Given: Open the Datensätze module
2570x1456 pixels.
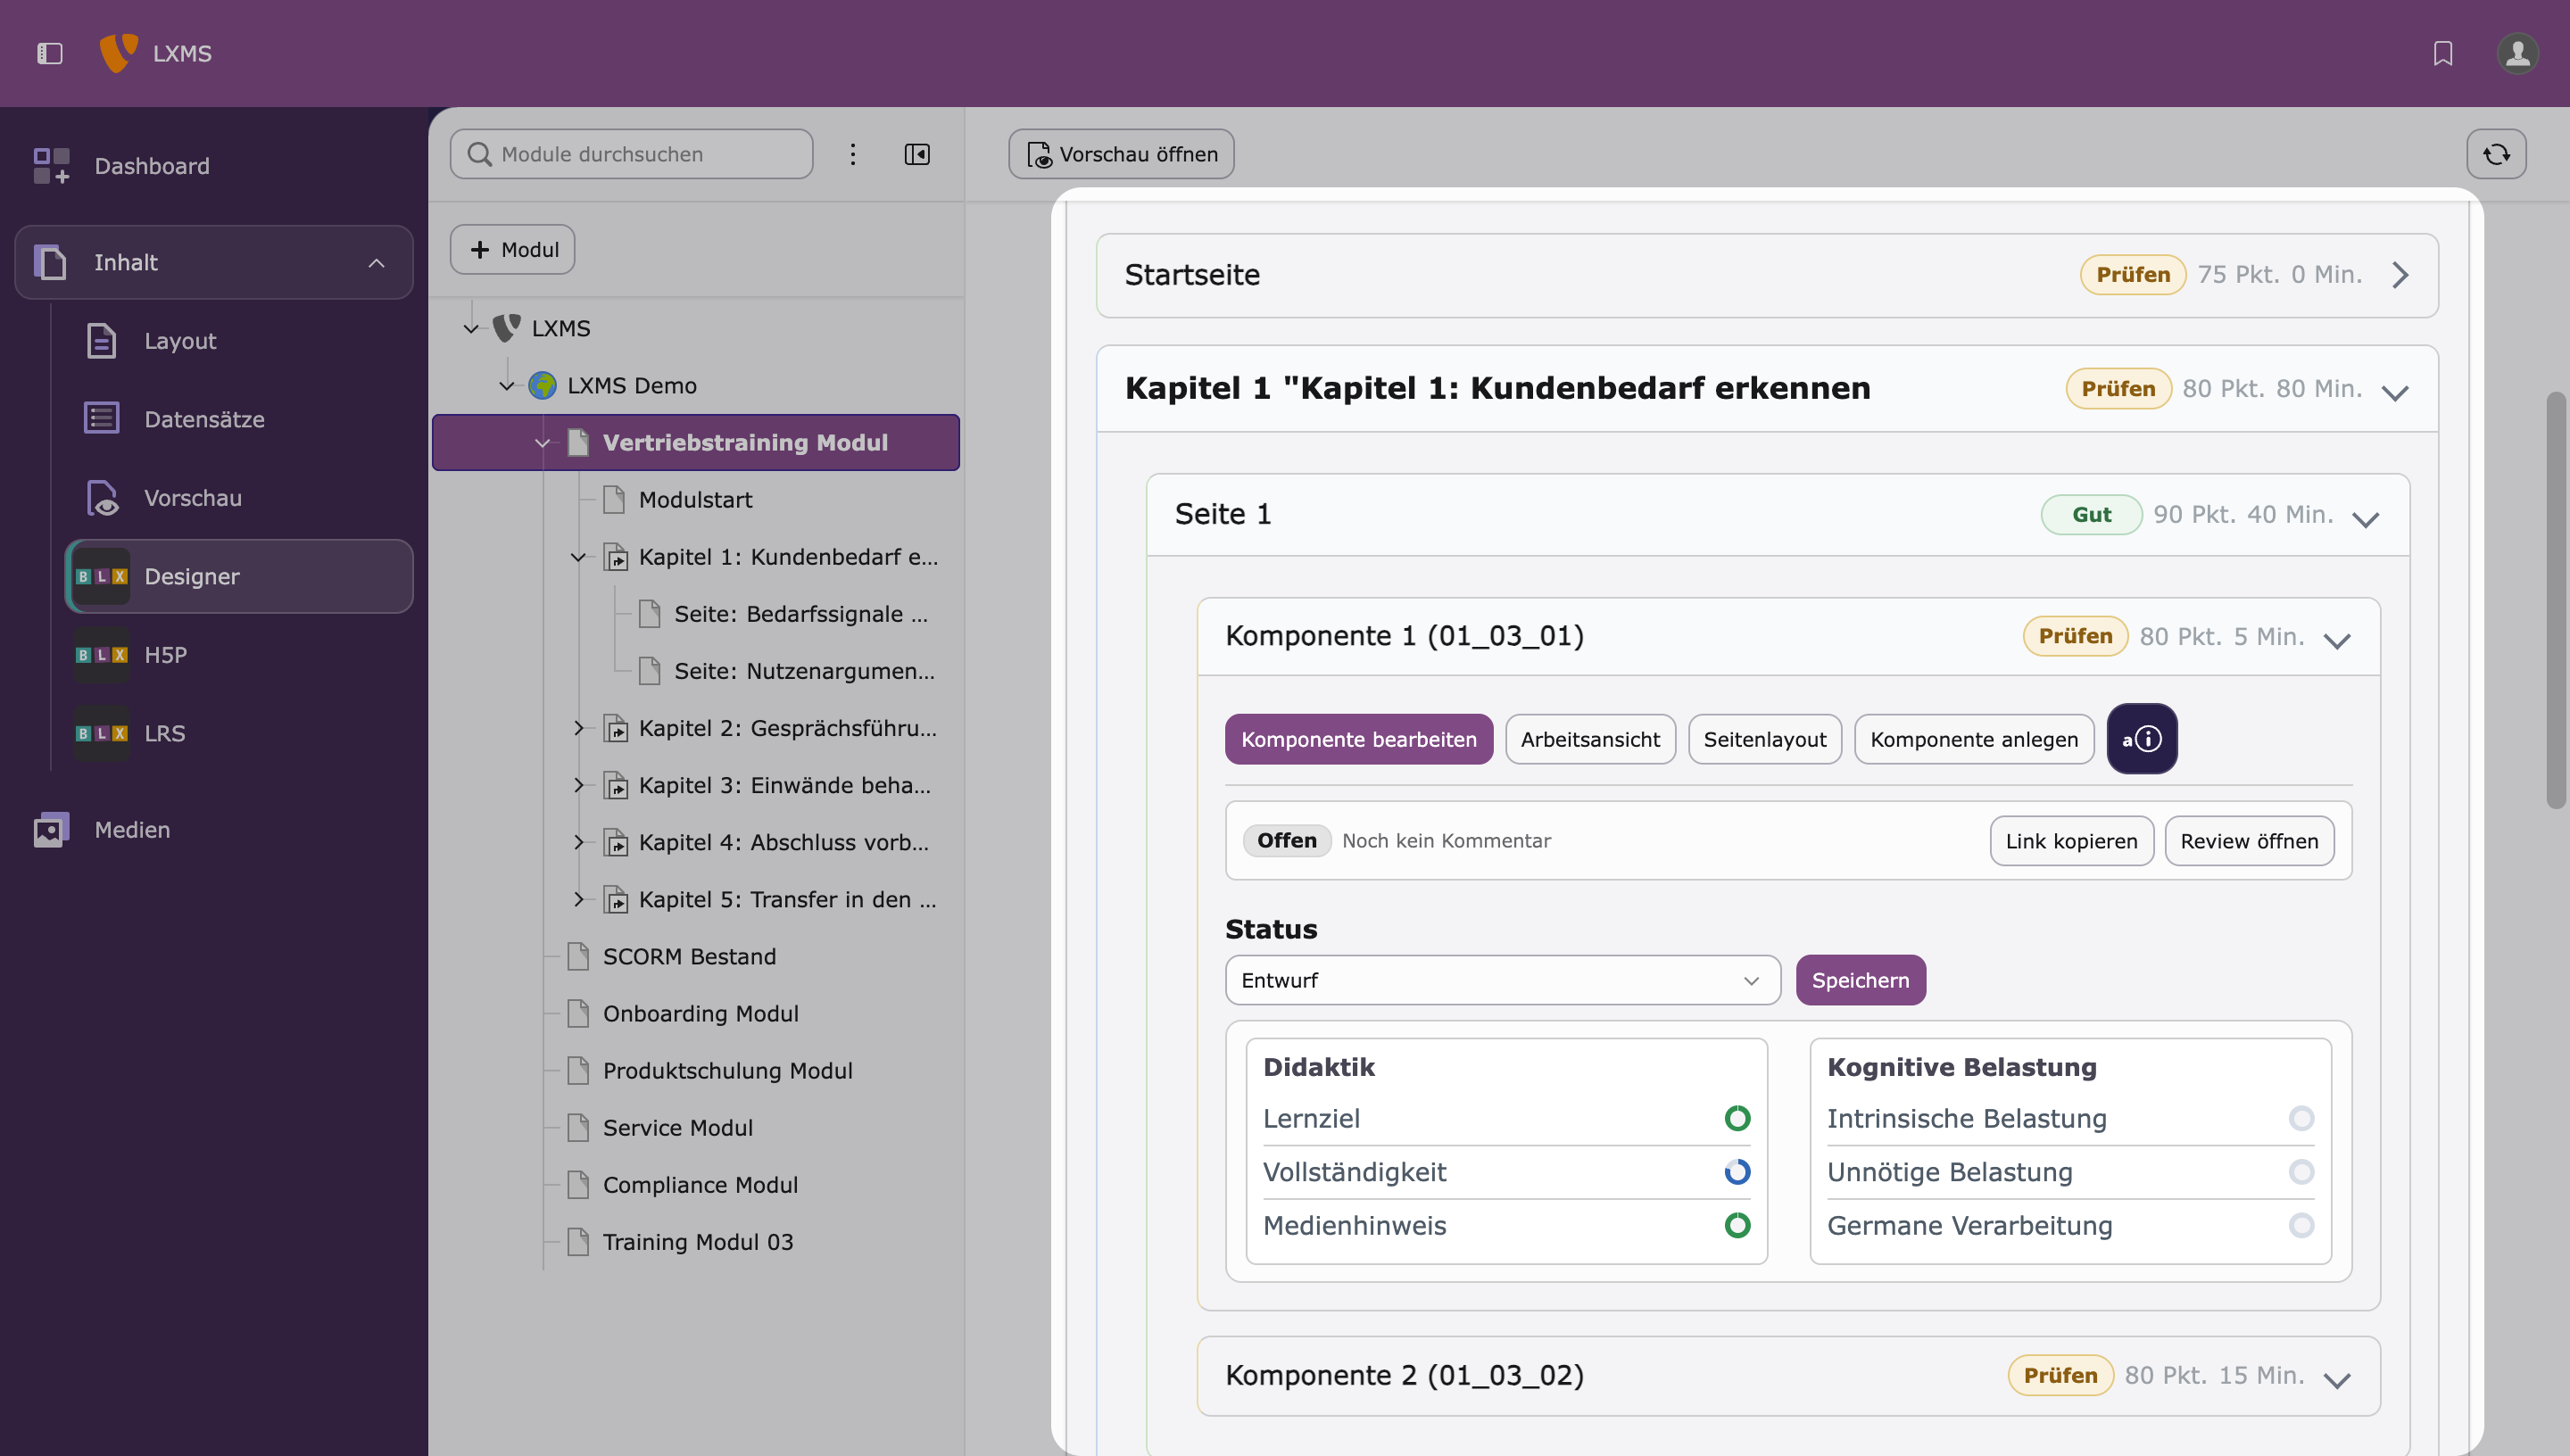Looking at the screenshot, I should (239, 419).
